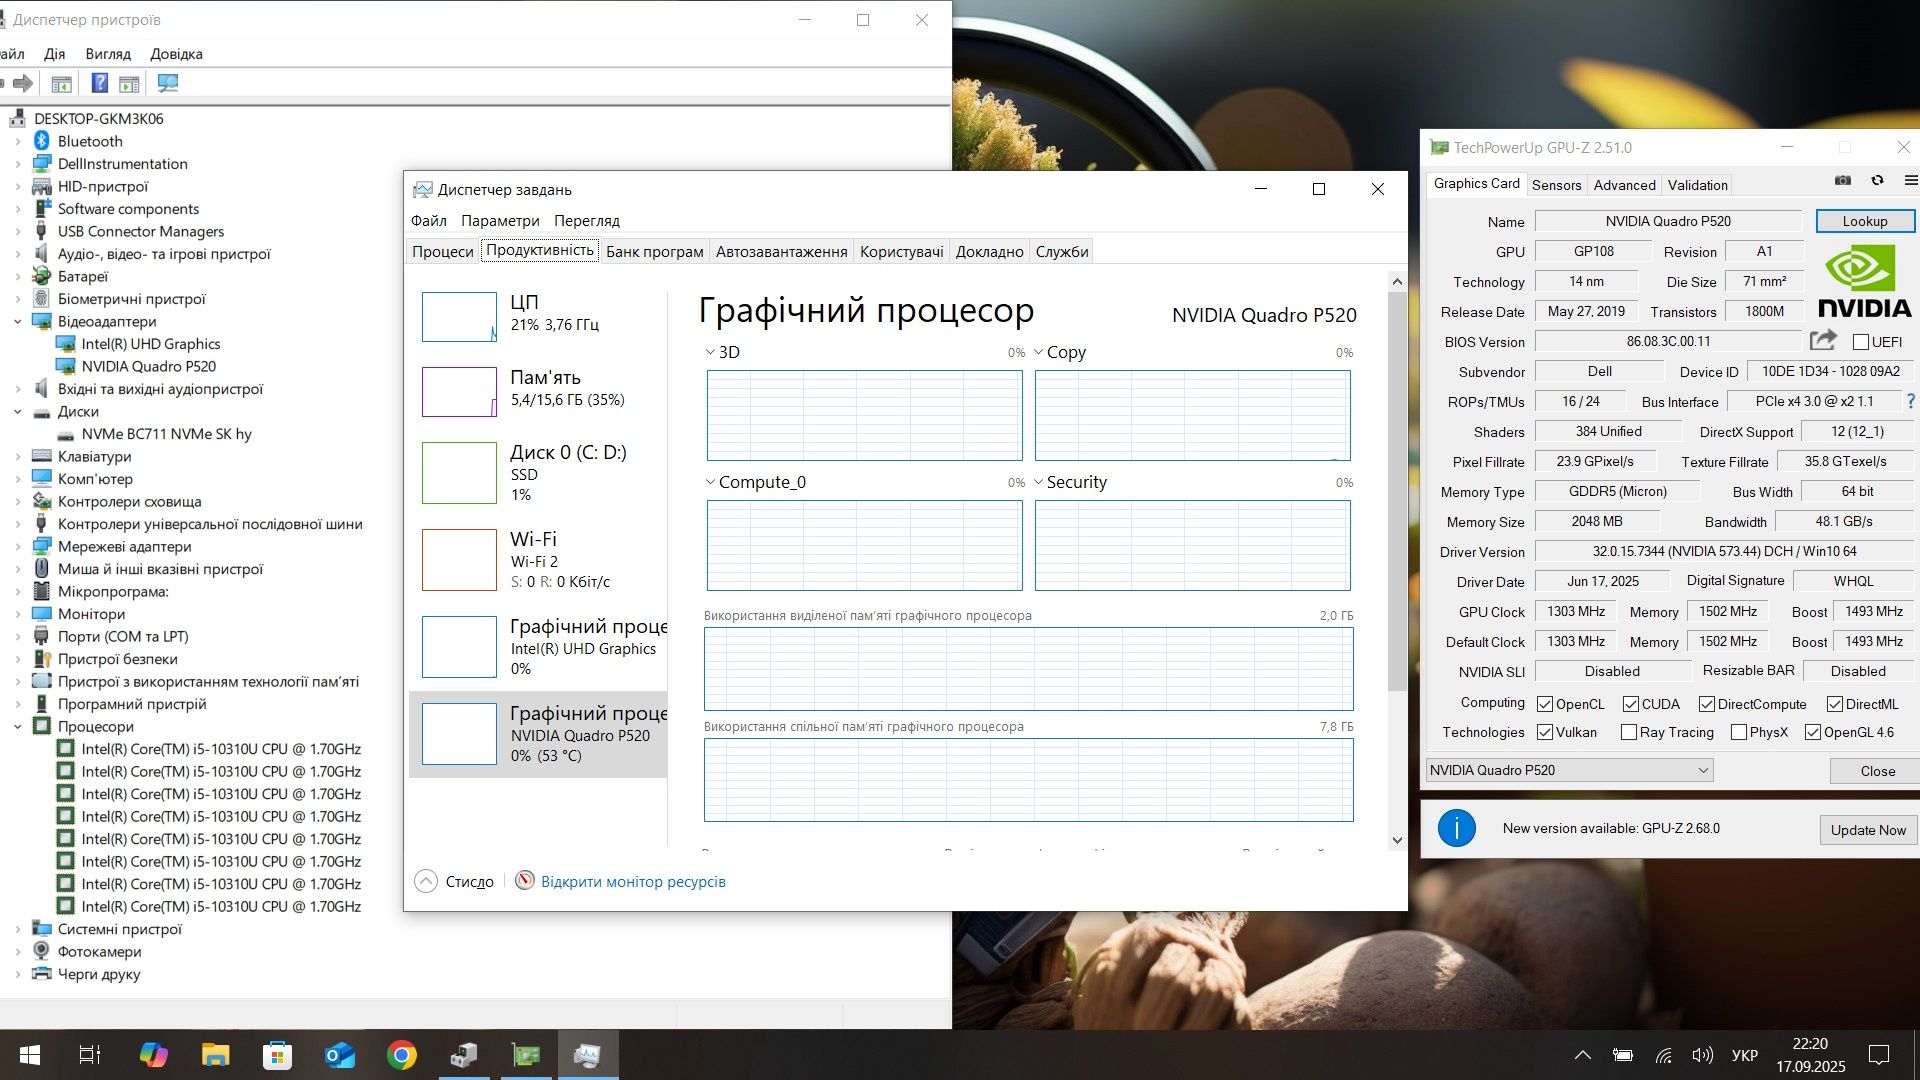Click the GPU-Z screenshot camera icon
Image resolution: width=1920 pixels, height=1080 pixels.
pos(1843,181)
